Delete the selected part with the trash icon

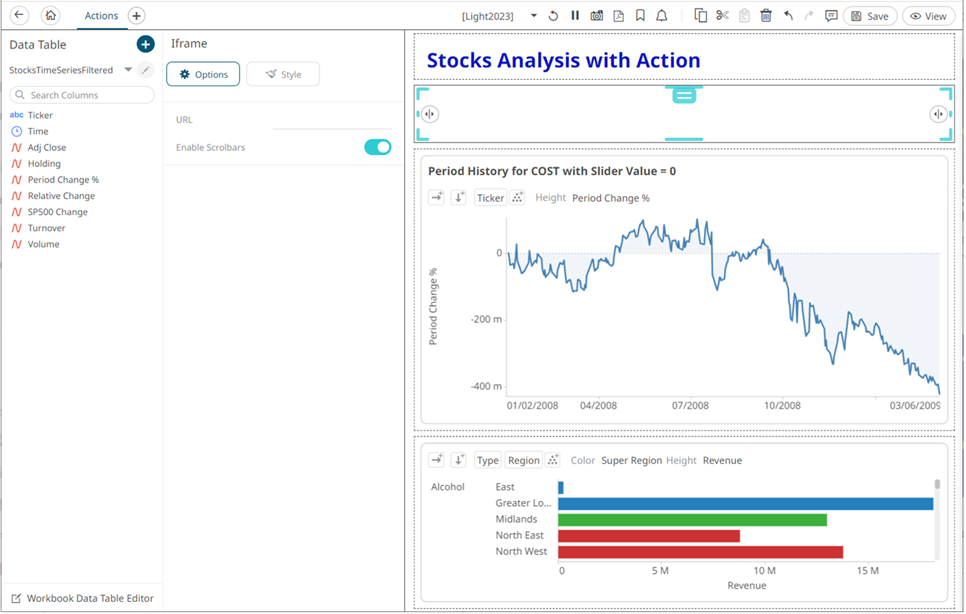[x=766, y=16]
